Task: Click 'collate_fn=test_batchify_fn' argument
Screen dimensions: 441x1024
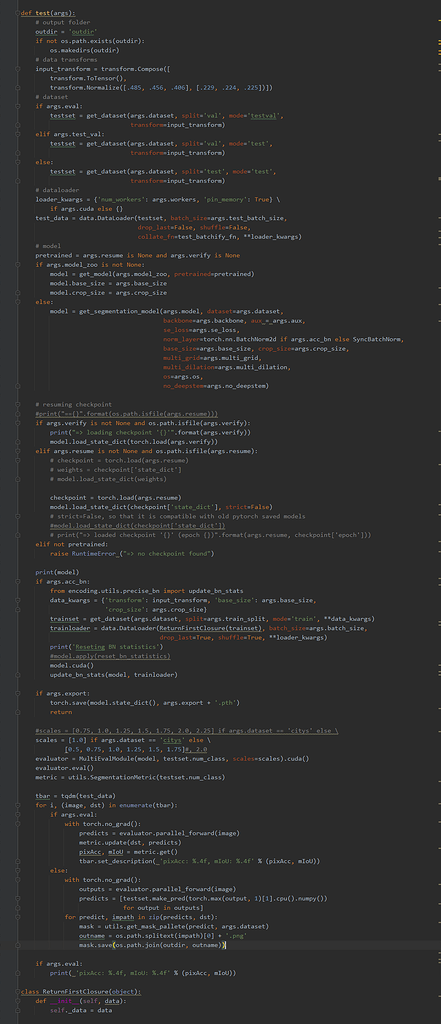Action: (x=186, y=235)
